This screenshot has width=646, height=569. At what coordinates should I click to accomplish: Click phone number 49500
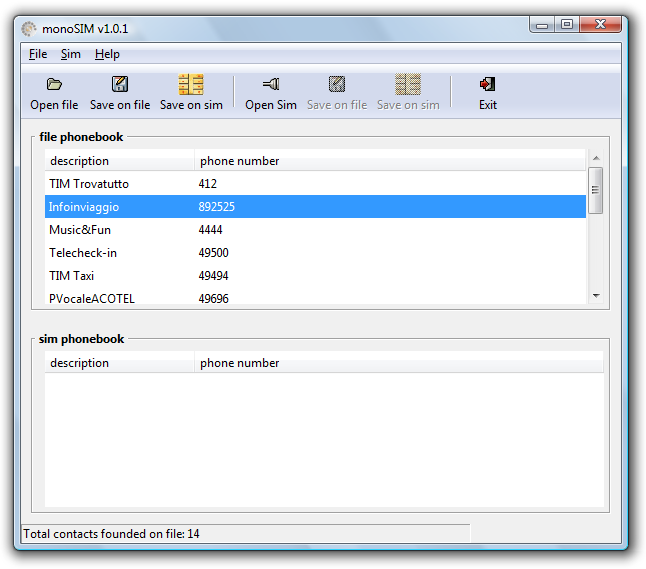pyautogui.click(x=213, y=253)
